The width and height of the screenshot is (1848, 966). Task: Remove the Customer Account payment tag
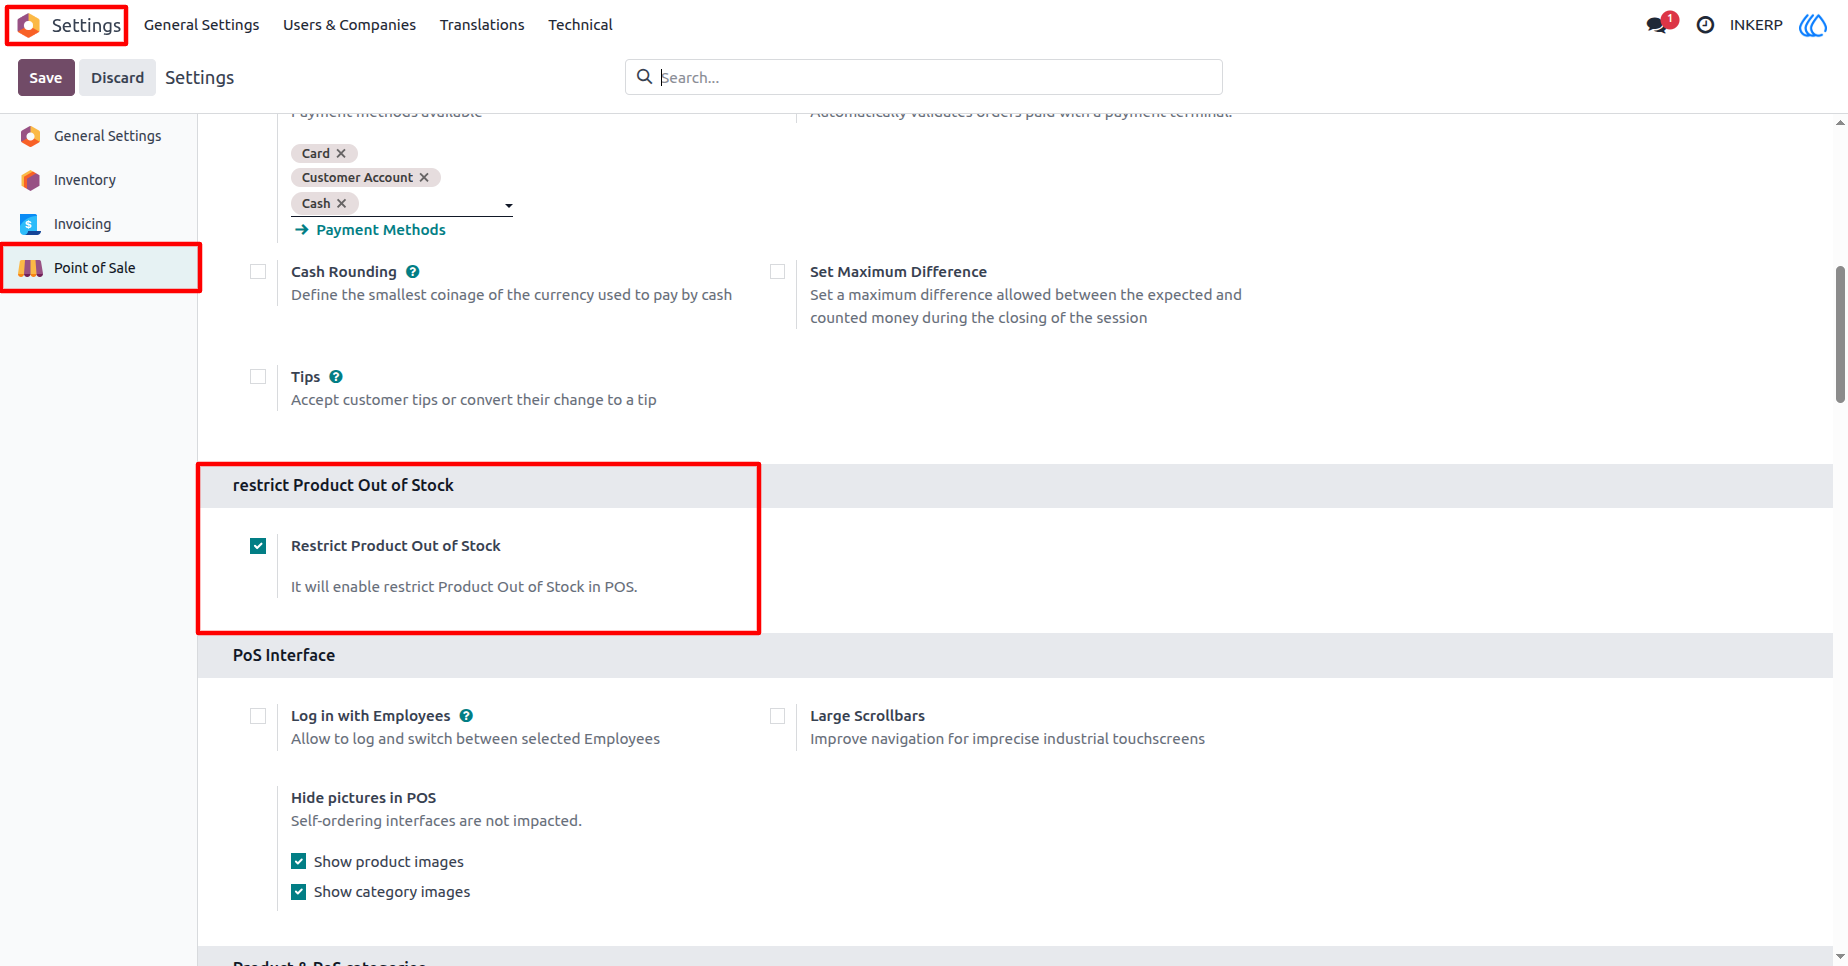pos(424,177)
